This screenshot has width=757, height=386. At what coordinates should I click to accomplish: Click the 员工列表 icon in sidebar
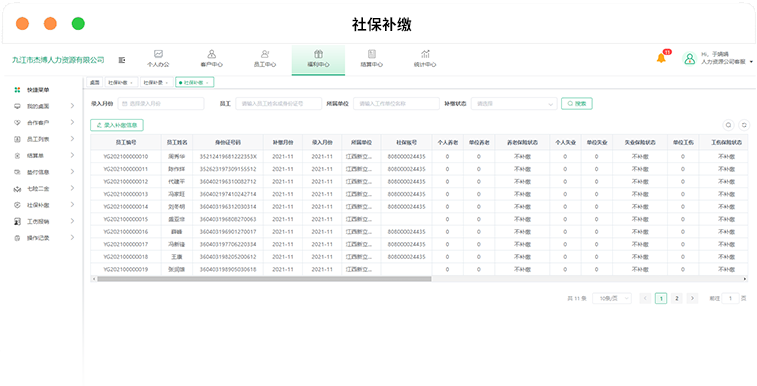[x=17, y=139]
